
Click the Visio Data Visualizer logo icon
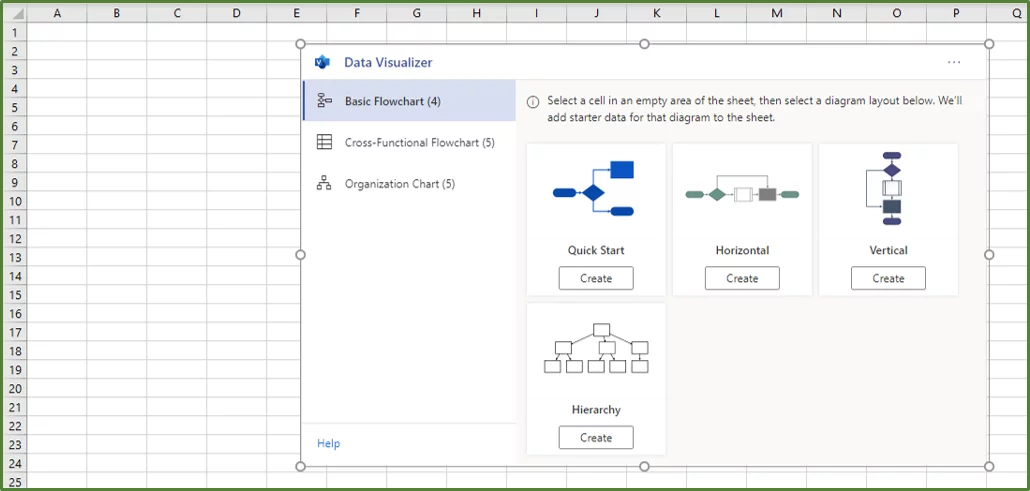322,62
